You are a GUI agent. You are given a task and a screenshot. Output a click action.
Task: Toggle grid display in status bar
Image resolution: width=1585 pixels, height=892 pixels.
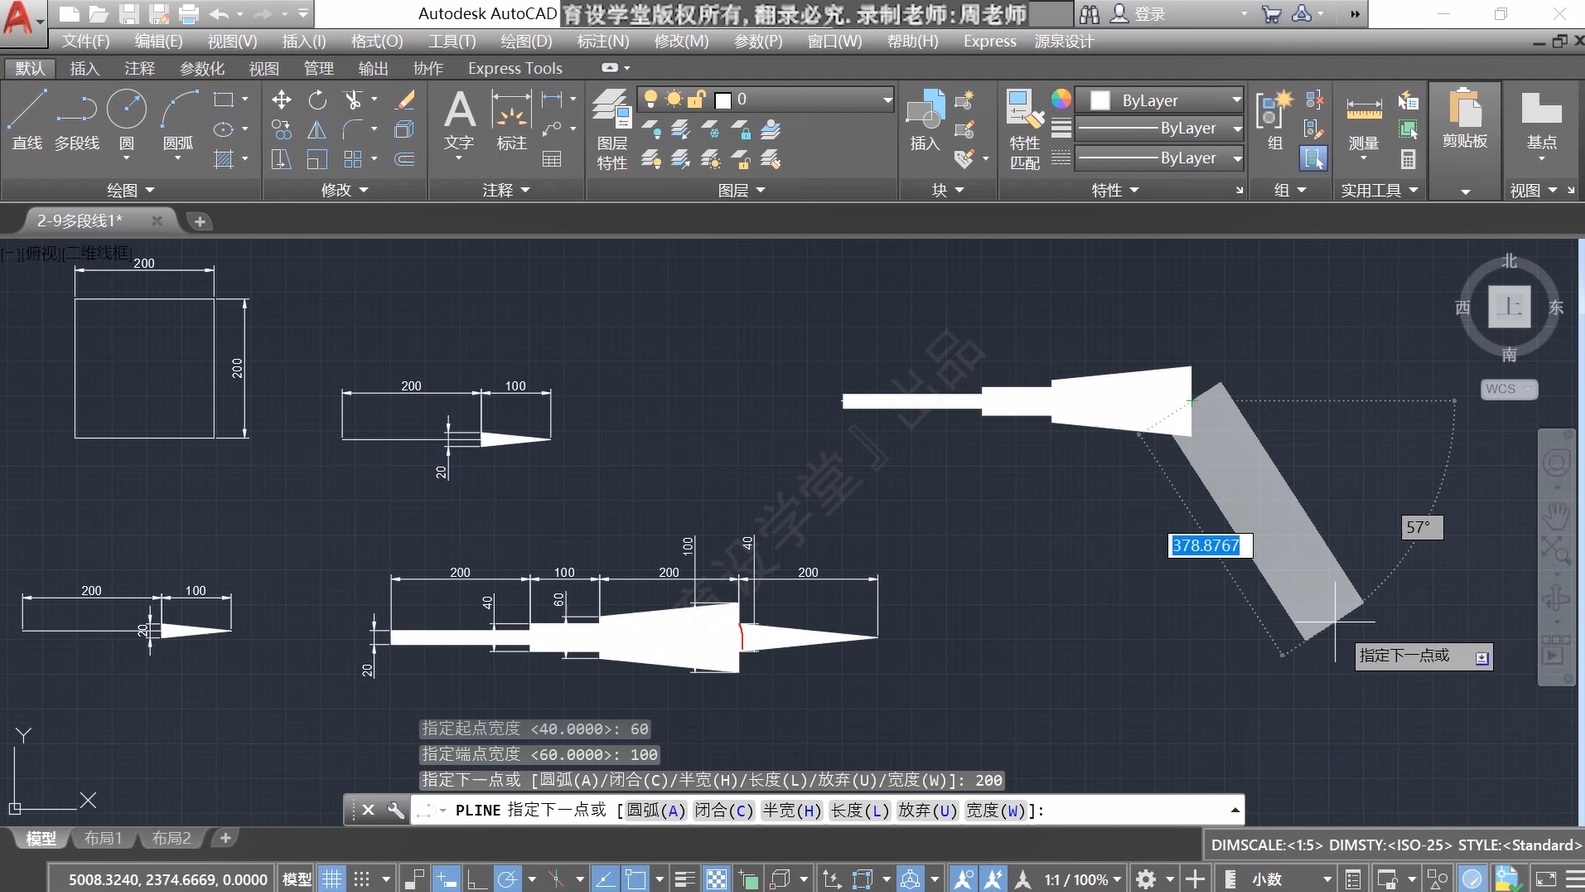332,879
